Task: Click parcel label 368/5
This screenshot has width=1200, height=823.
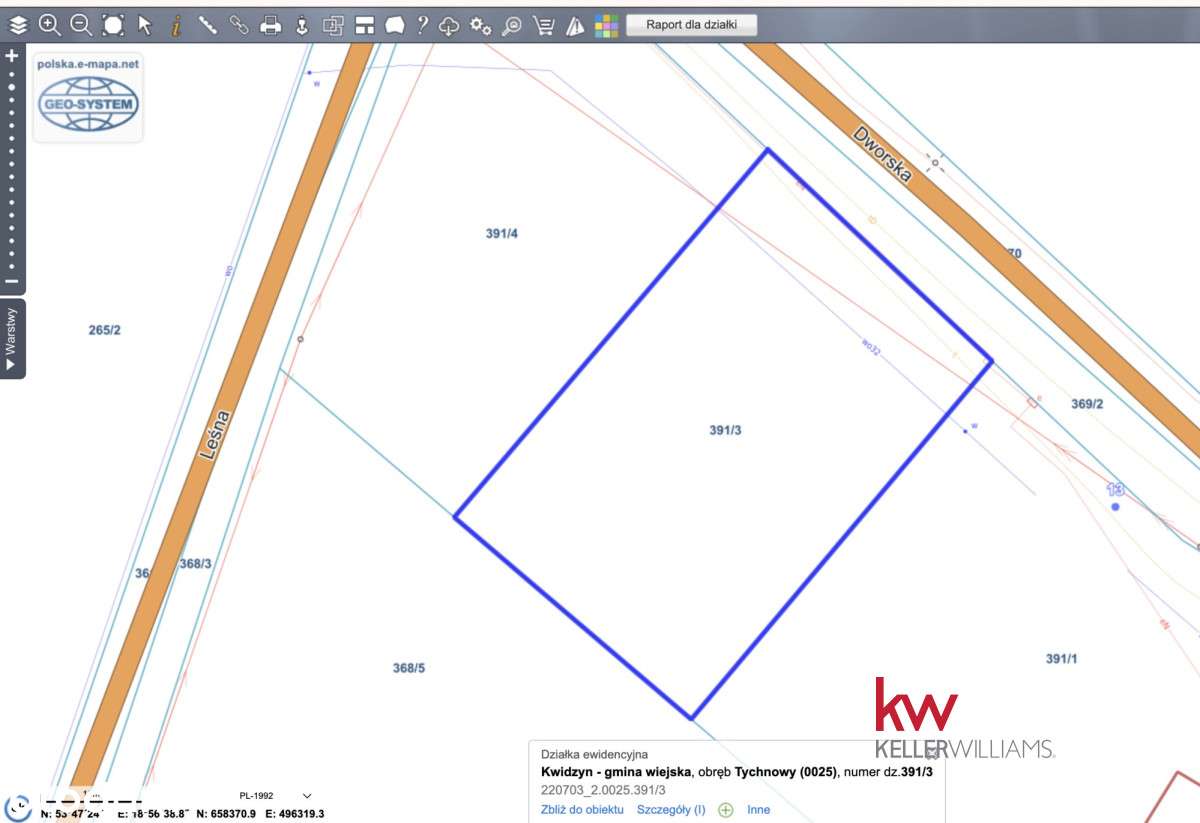Action: [x=409, y=668]
